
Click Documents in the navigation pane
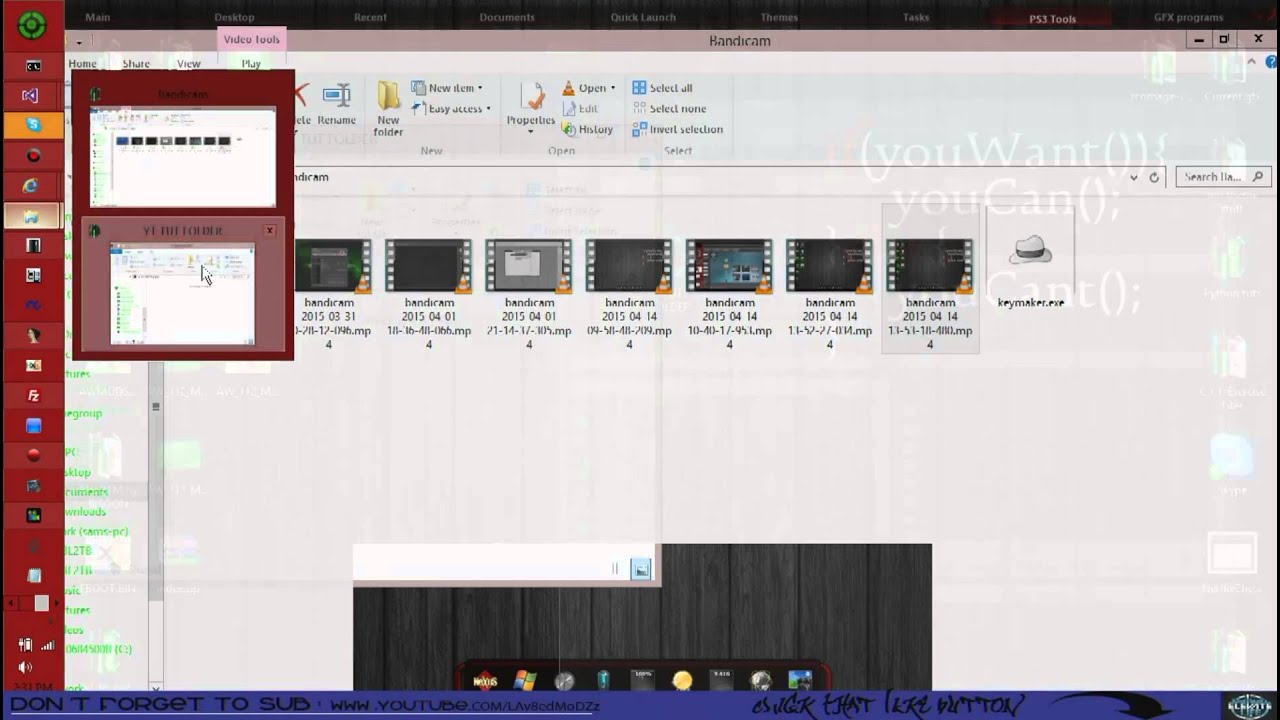tap(86, 492)
